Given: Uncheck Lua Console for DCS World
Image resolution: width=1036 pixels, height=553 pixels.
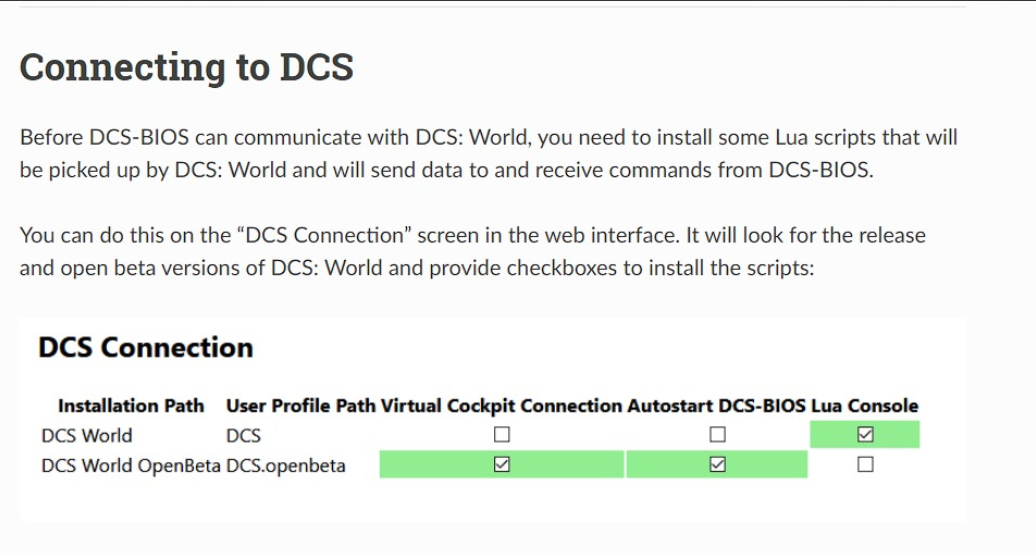Looking at the screenshot, I should 865,435.
